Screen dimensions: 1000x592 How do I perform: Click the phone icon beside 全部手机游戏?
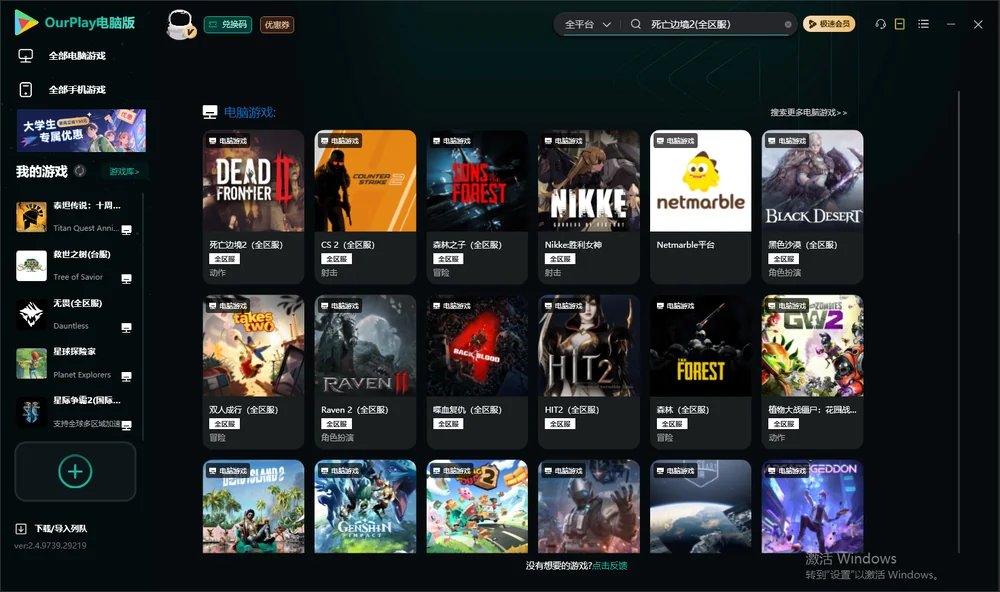coord(26,90)
